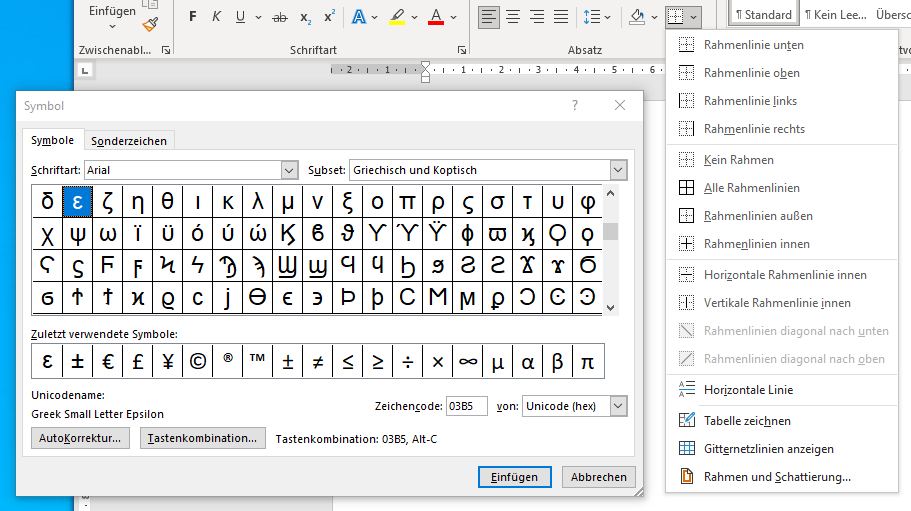Toggle Gitternetzlinien anzeigen
Viewport: 911px width, 511px height.
[781, 448]
